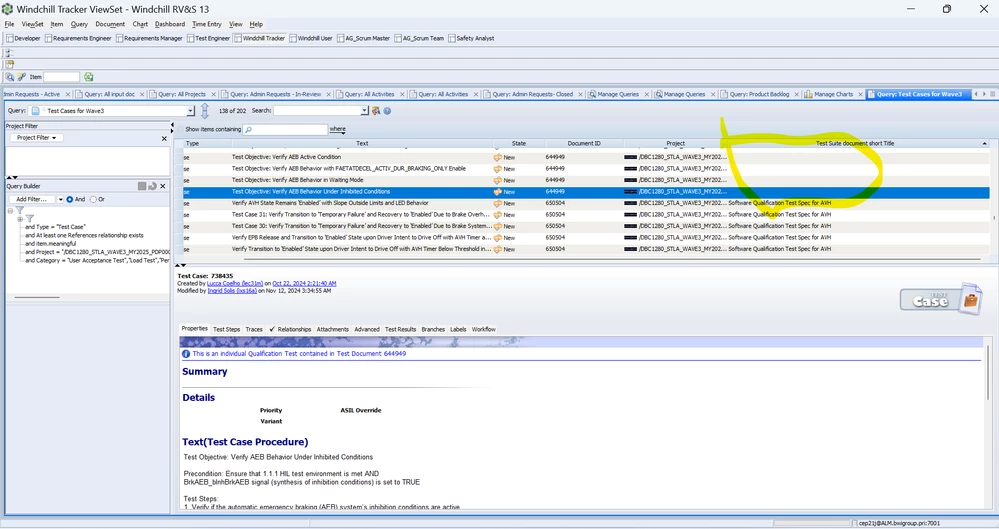Screen dimensions: 999x529
Task: Click the up-down expand arrow beside Query field
Action: coord(205,111)
